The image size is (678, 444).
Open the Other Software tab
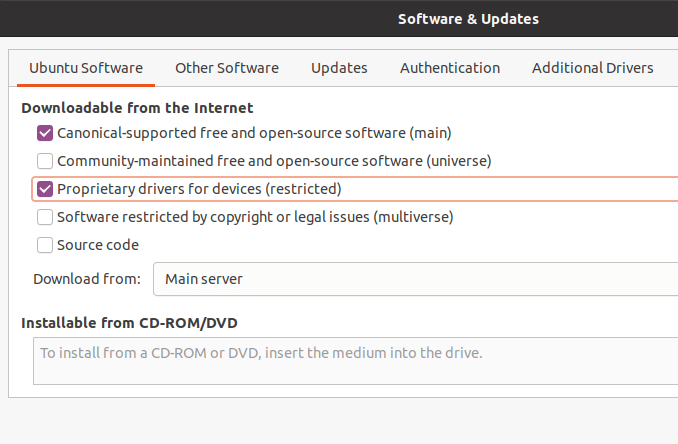[227, 68]
